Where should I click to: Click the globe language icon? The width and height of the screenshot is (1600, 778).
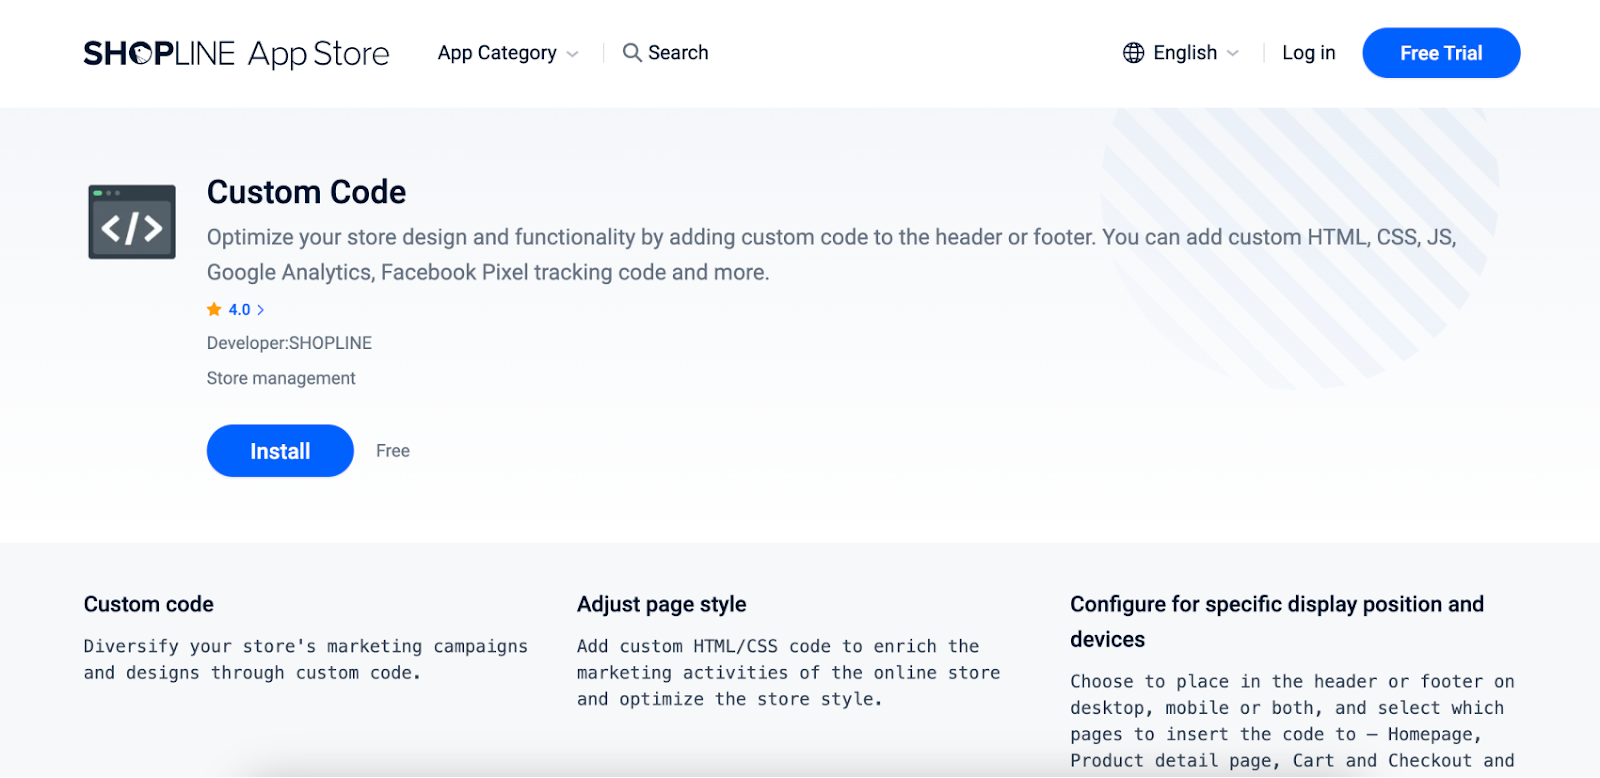click(1133, 53)
